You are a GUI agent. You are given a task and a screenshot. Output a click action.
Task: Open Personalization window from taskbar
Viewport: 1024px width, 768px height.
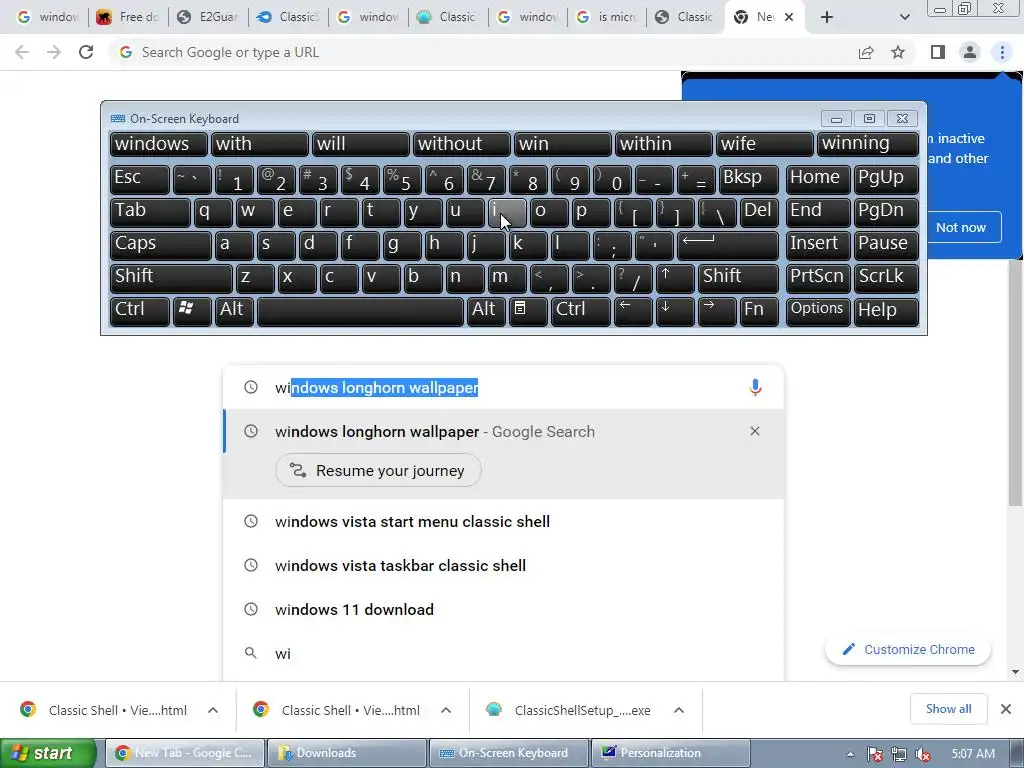pos(669,753)
